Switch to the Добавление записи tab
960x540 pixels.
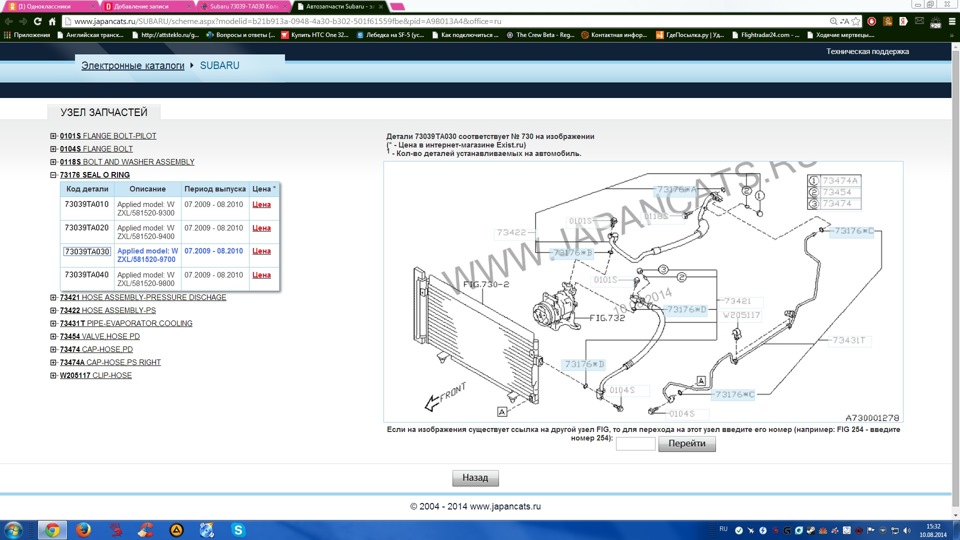coord(147,6)
